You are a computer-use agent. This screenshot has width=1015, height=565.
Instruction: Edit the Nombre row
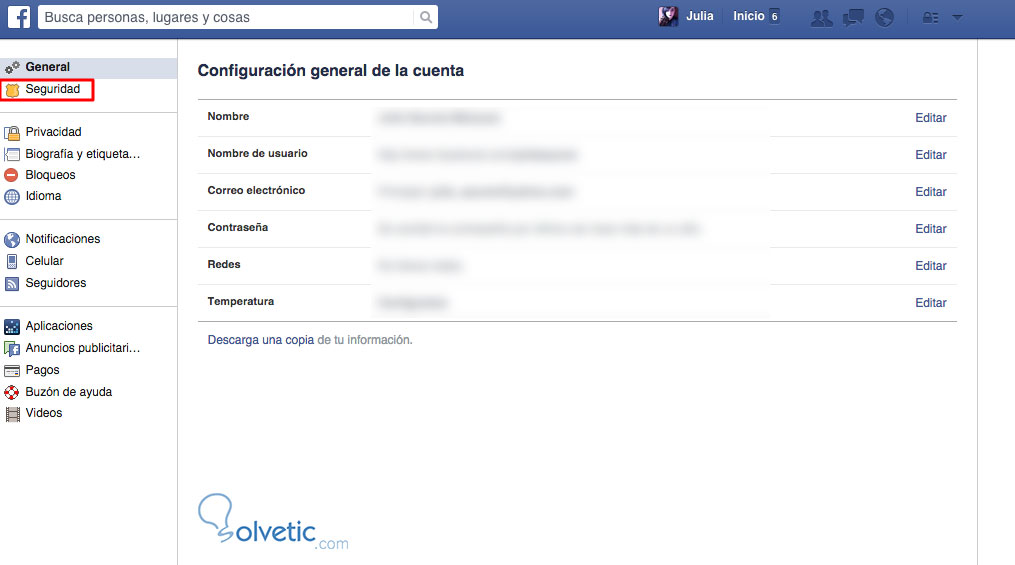pyautogui.click(x=930, y=118)
